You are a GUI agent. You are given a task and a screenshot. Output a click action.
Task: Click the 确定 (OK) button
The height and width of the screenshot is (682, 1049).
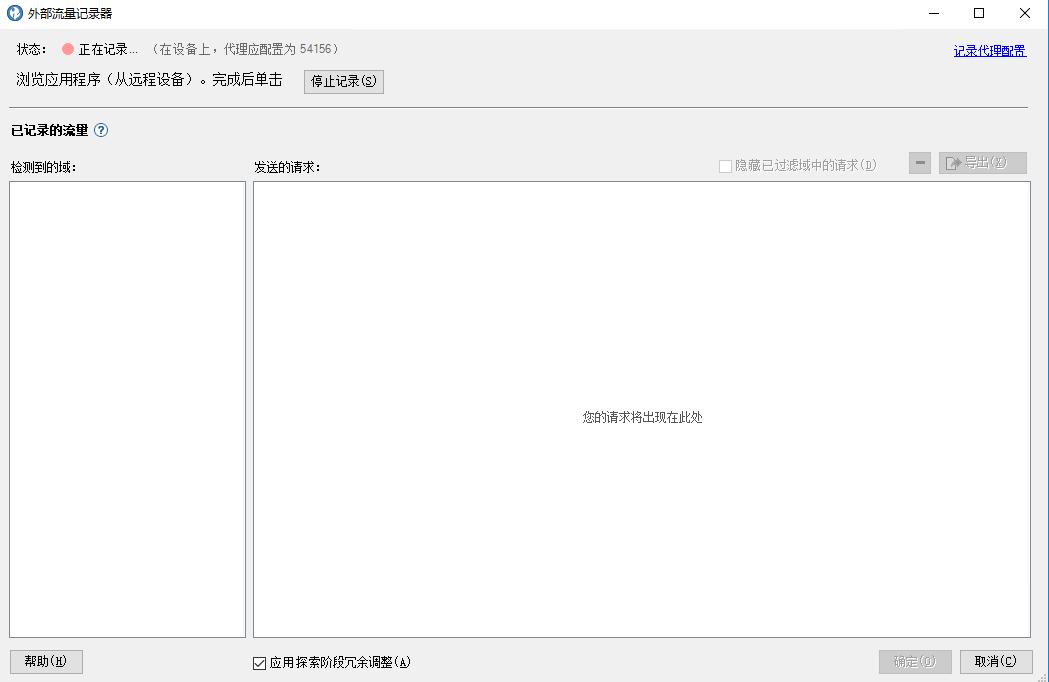(913, 661)
